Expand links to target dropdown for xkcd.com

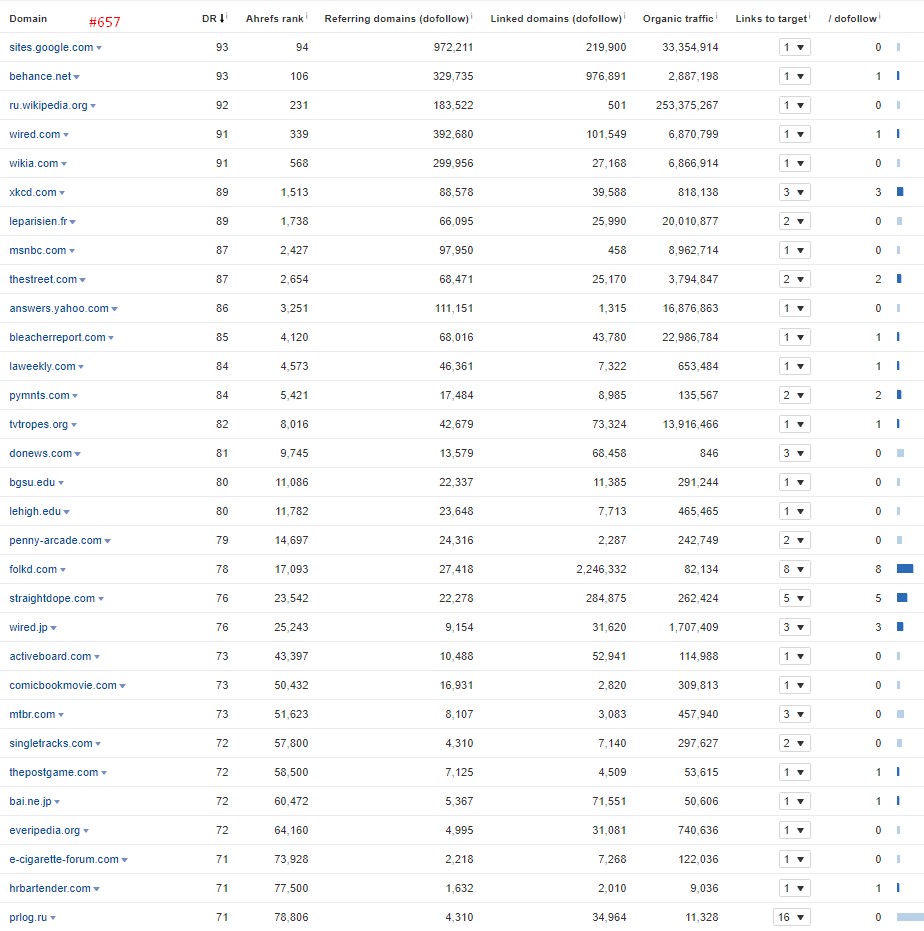click(x=794, y=192)
